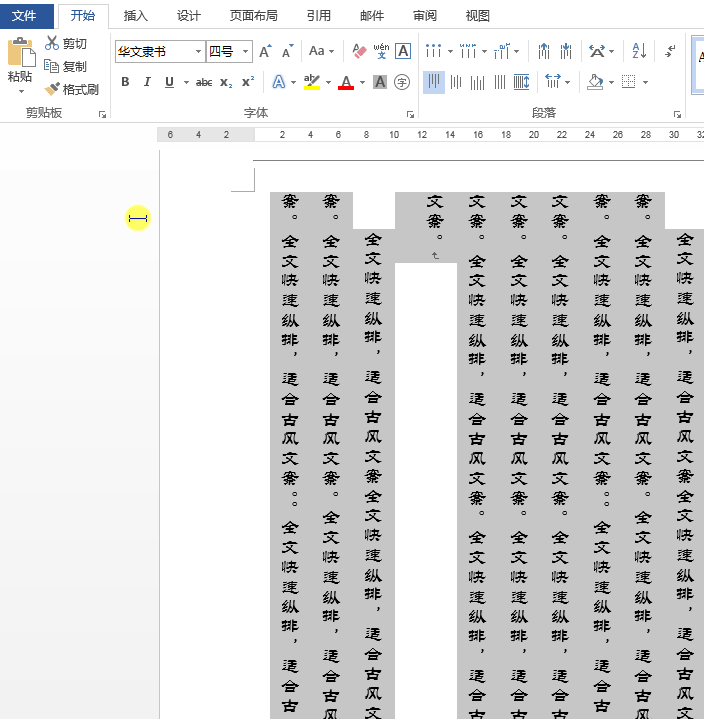Click the Enclosed Character (字) icon
Screen dimensions: 704x719
click(402, 82)
